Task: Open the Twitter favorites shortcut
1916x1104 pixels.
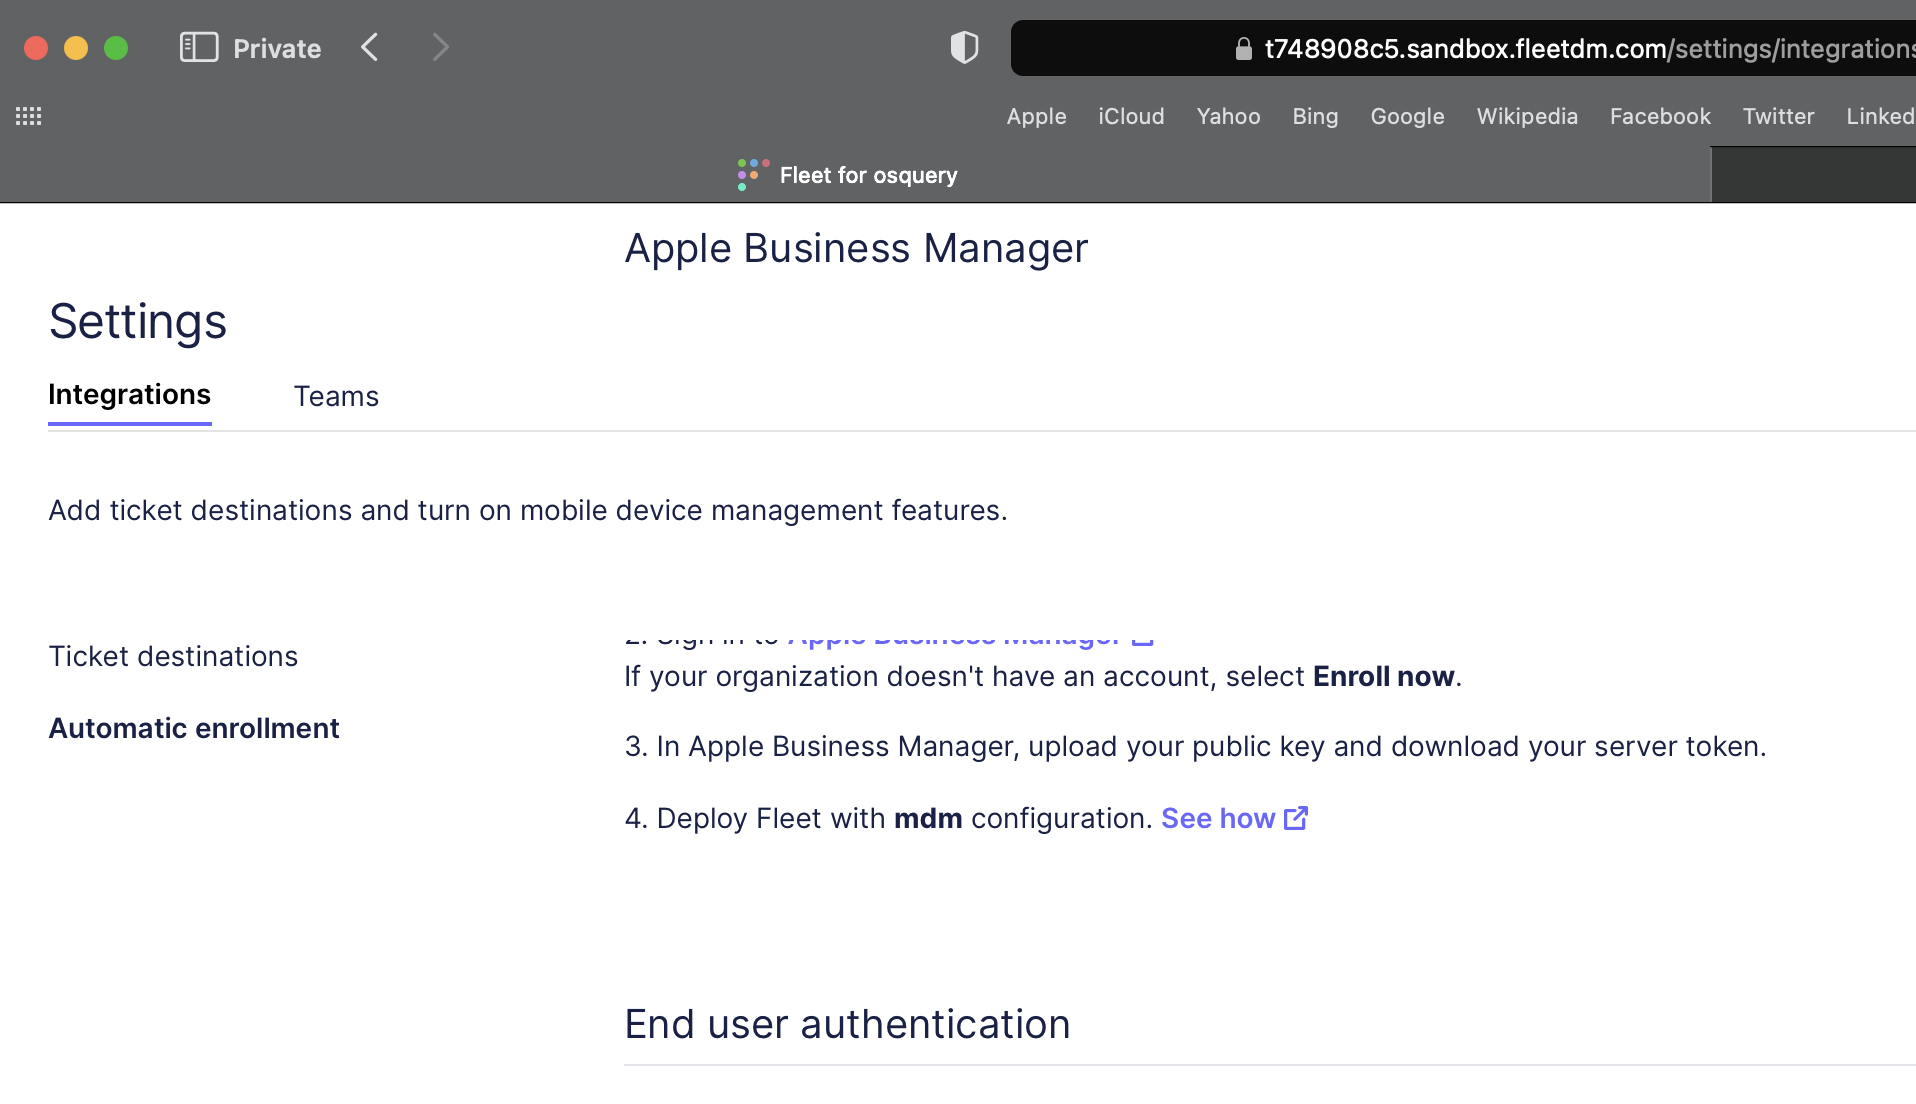Action: 1778,116
